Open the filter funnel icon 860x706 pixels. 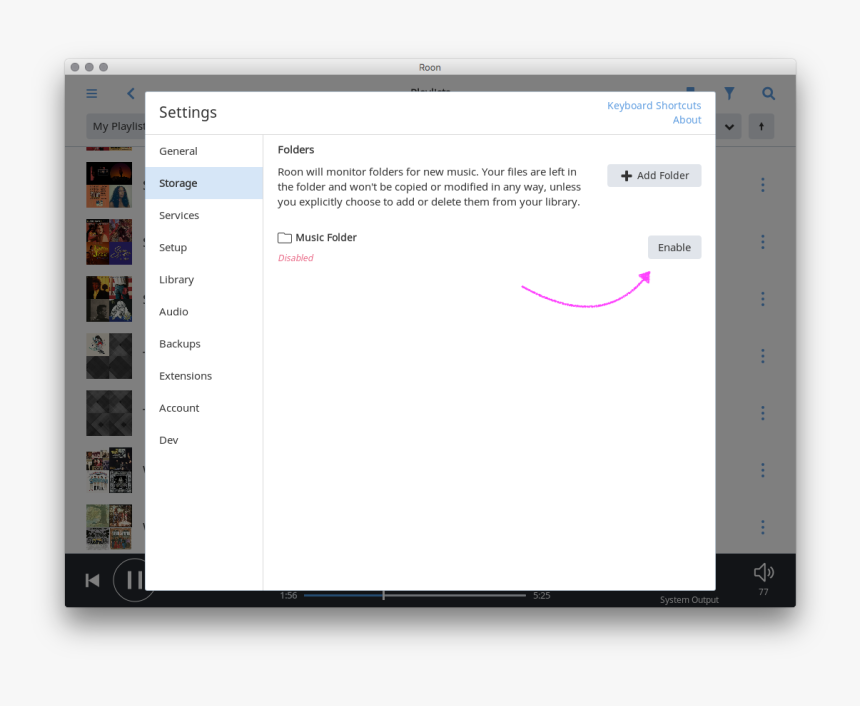[729, 94]
